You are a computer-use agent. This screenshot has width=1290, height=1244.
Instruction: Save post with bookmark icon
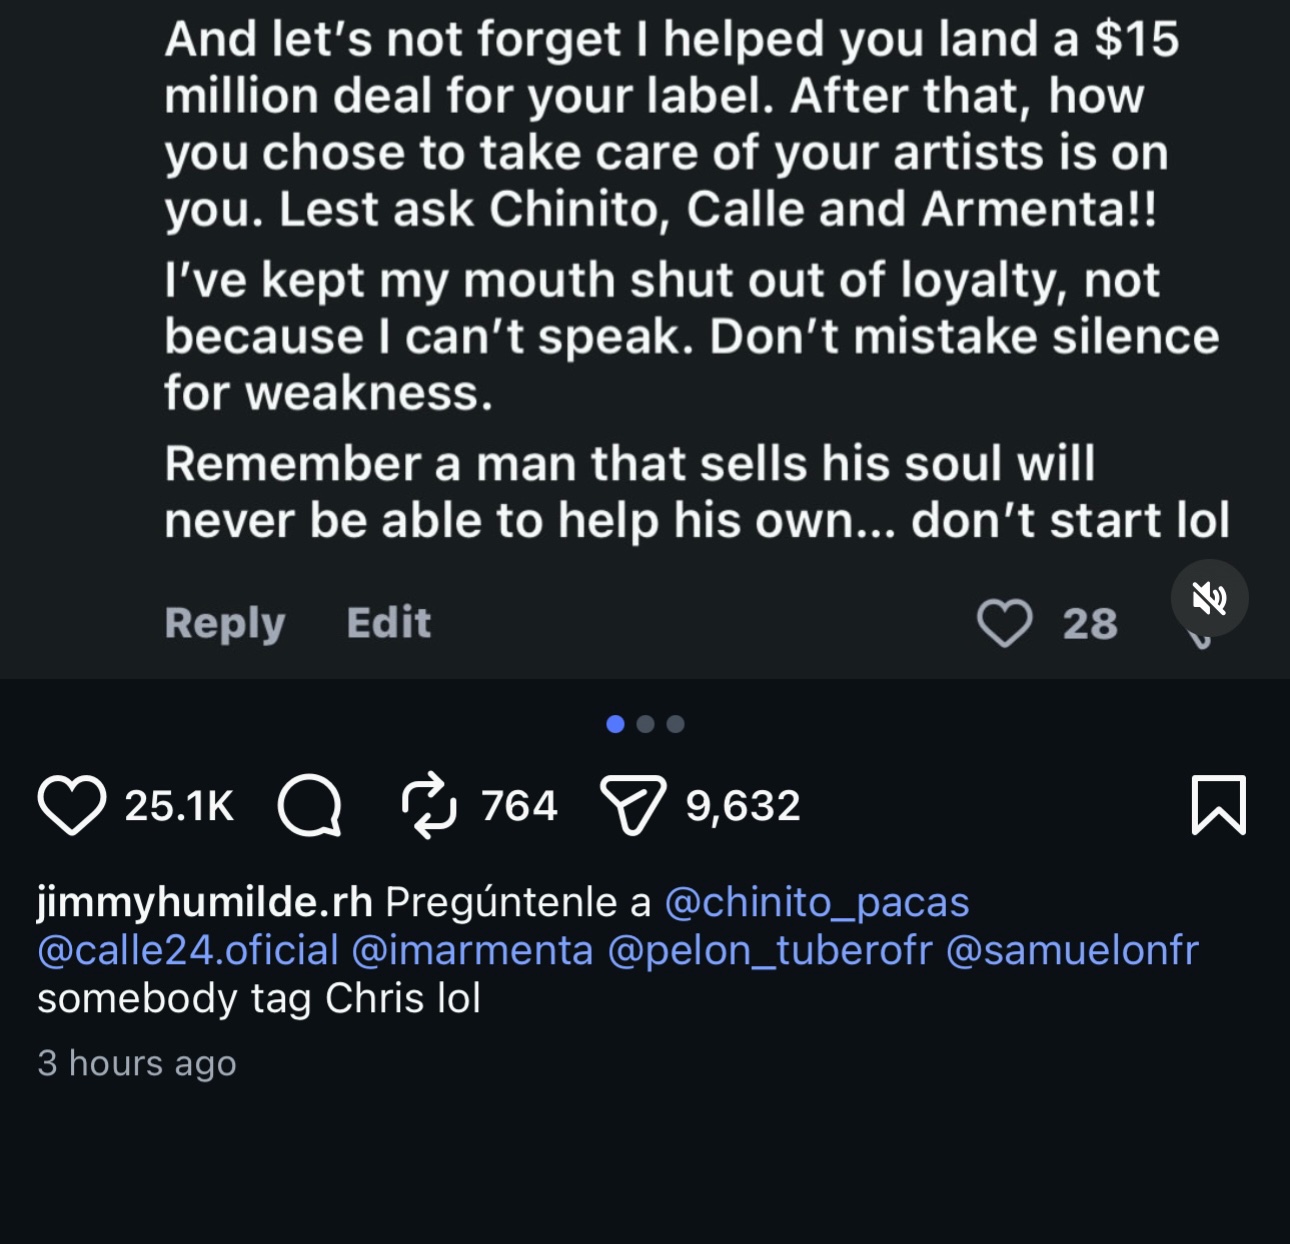1219,805
